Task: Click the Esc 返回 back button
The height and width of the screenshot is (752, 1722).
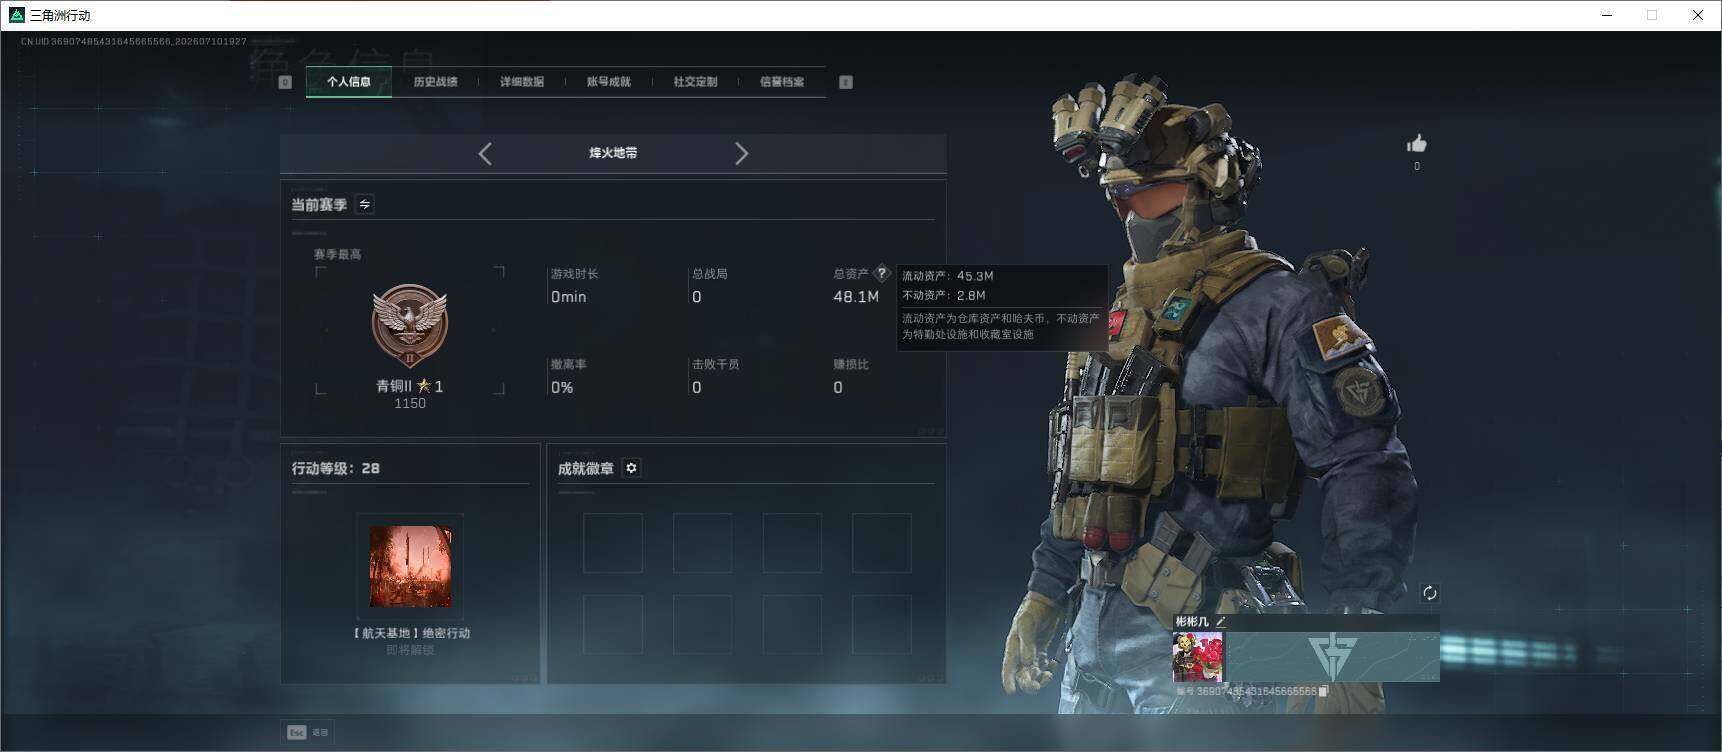Action: (308, 732)
